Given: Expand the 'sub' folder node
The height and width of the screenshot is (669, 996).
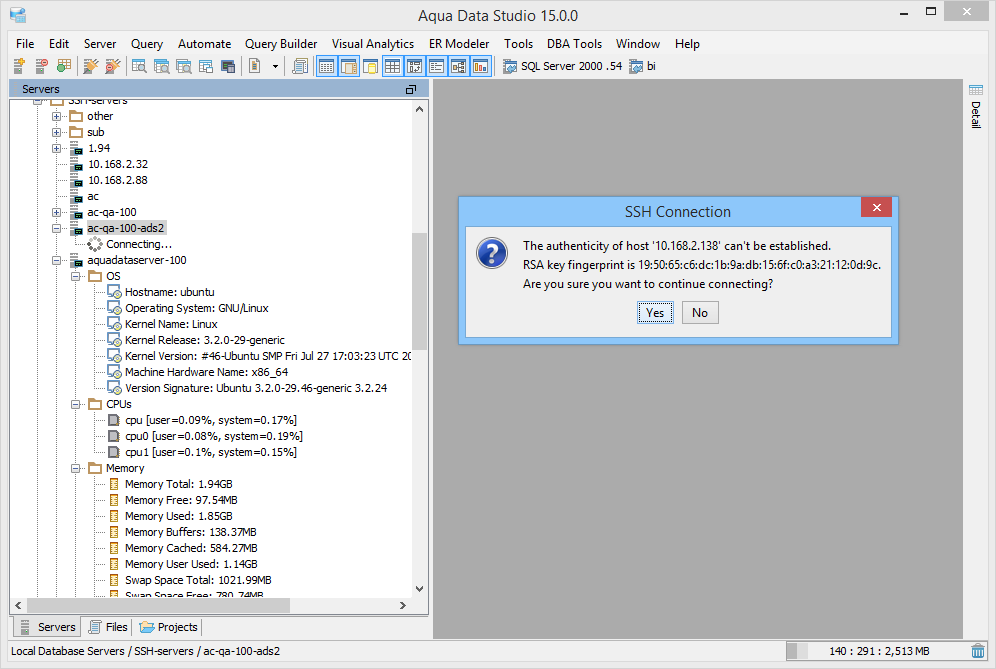Looking at the screenshot, I should 57,132.
